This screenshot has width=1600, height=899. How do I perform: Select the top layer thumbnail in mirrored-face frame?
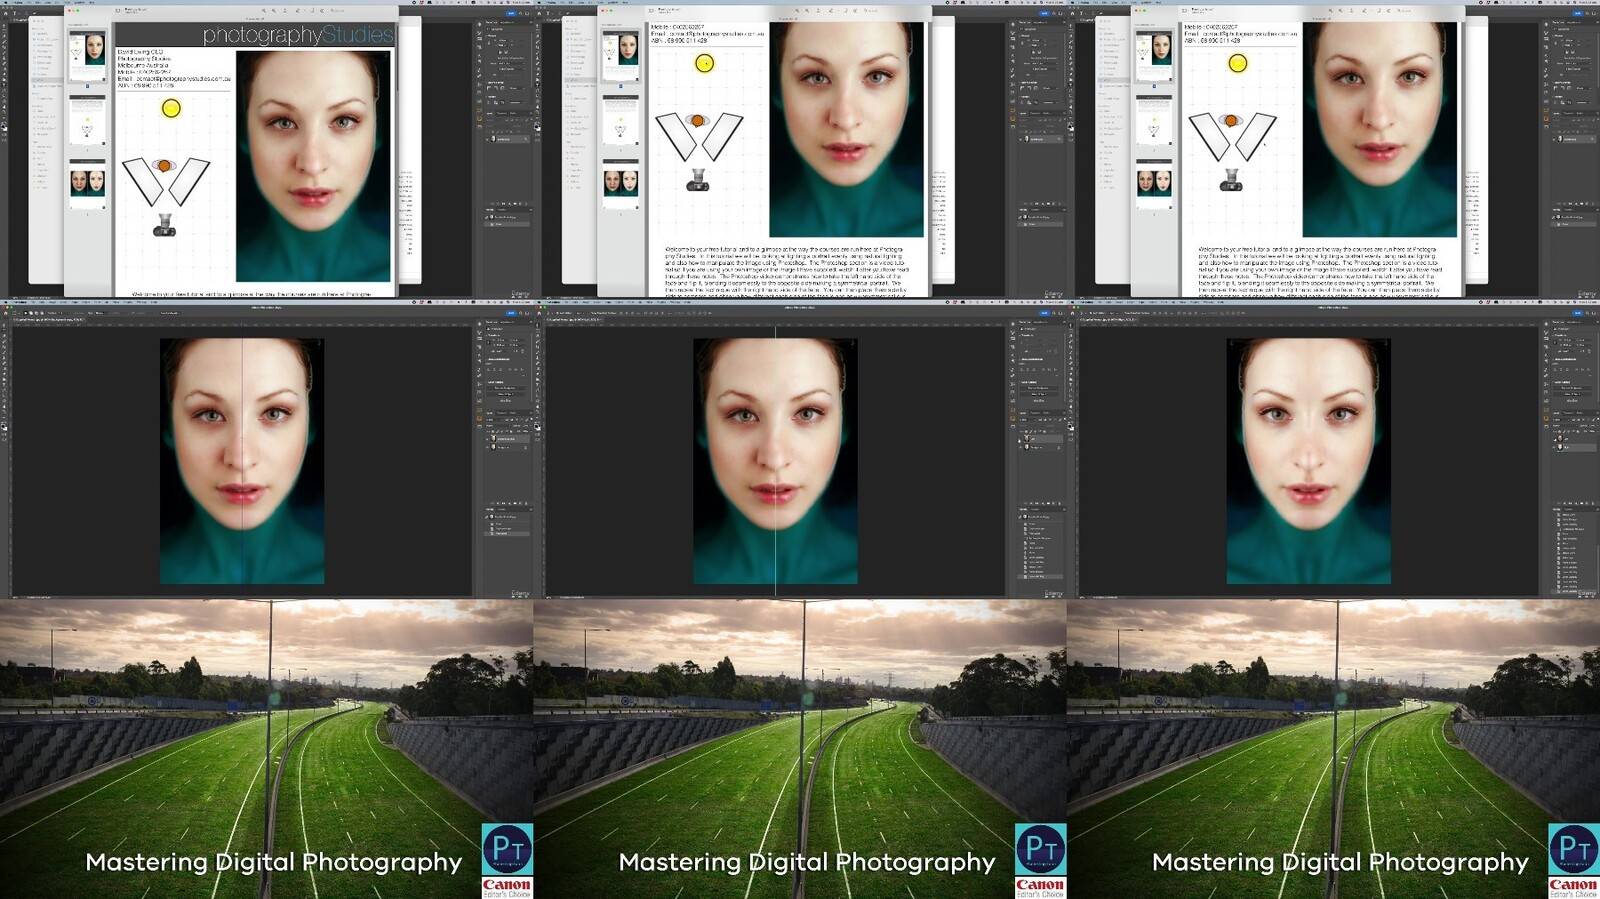[x=1560, y=438]
